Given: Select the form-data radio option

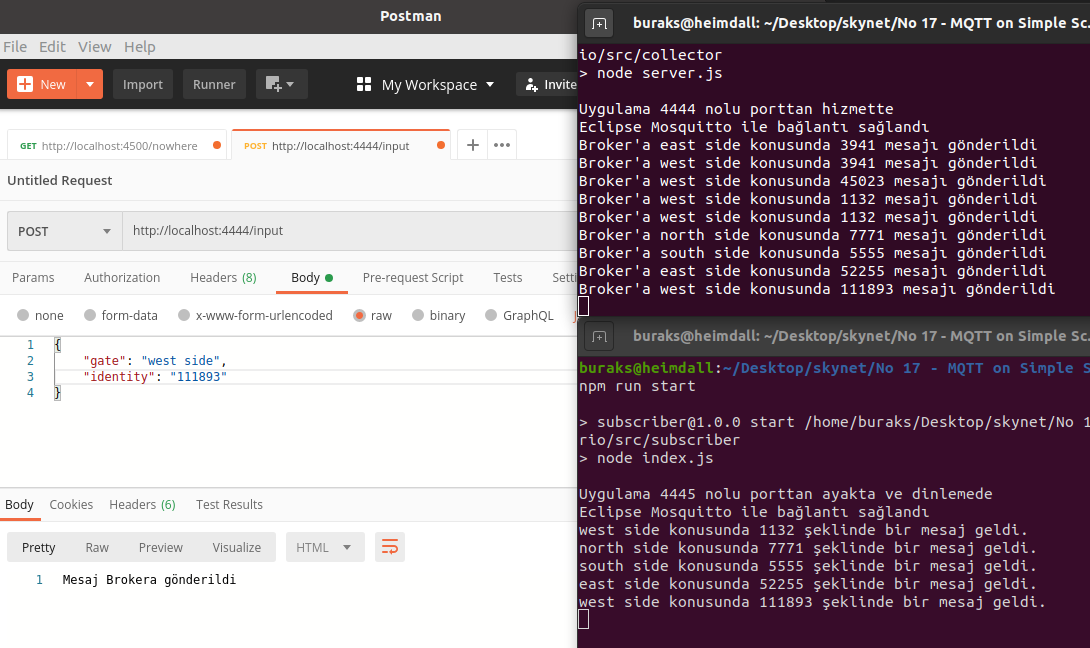Looking at the screenshot, I should [90, 315].
